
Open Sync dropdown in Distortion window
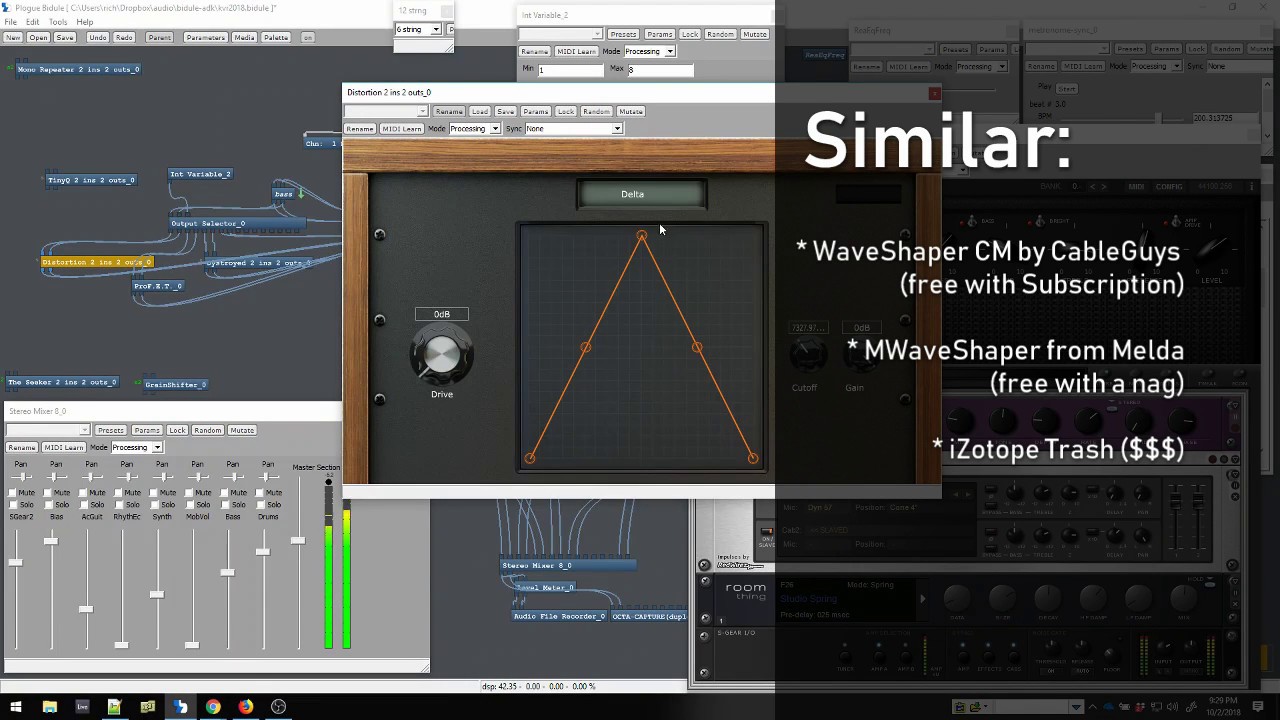573,129
